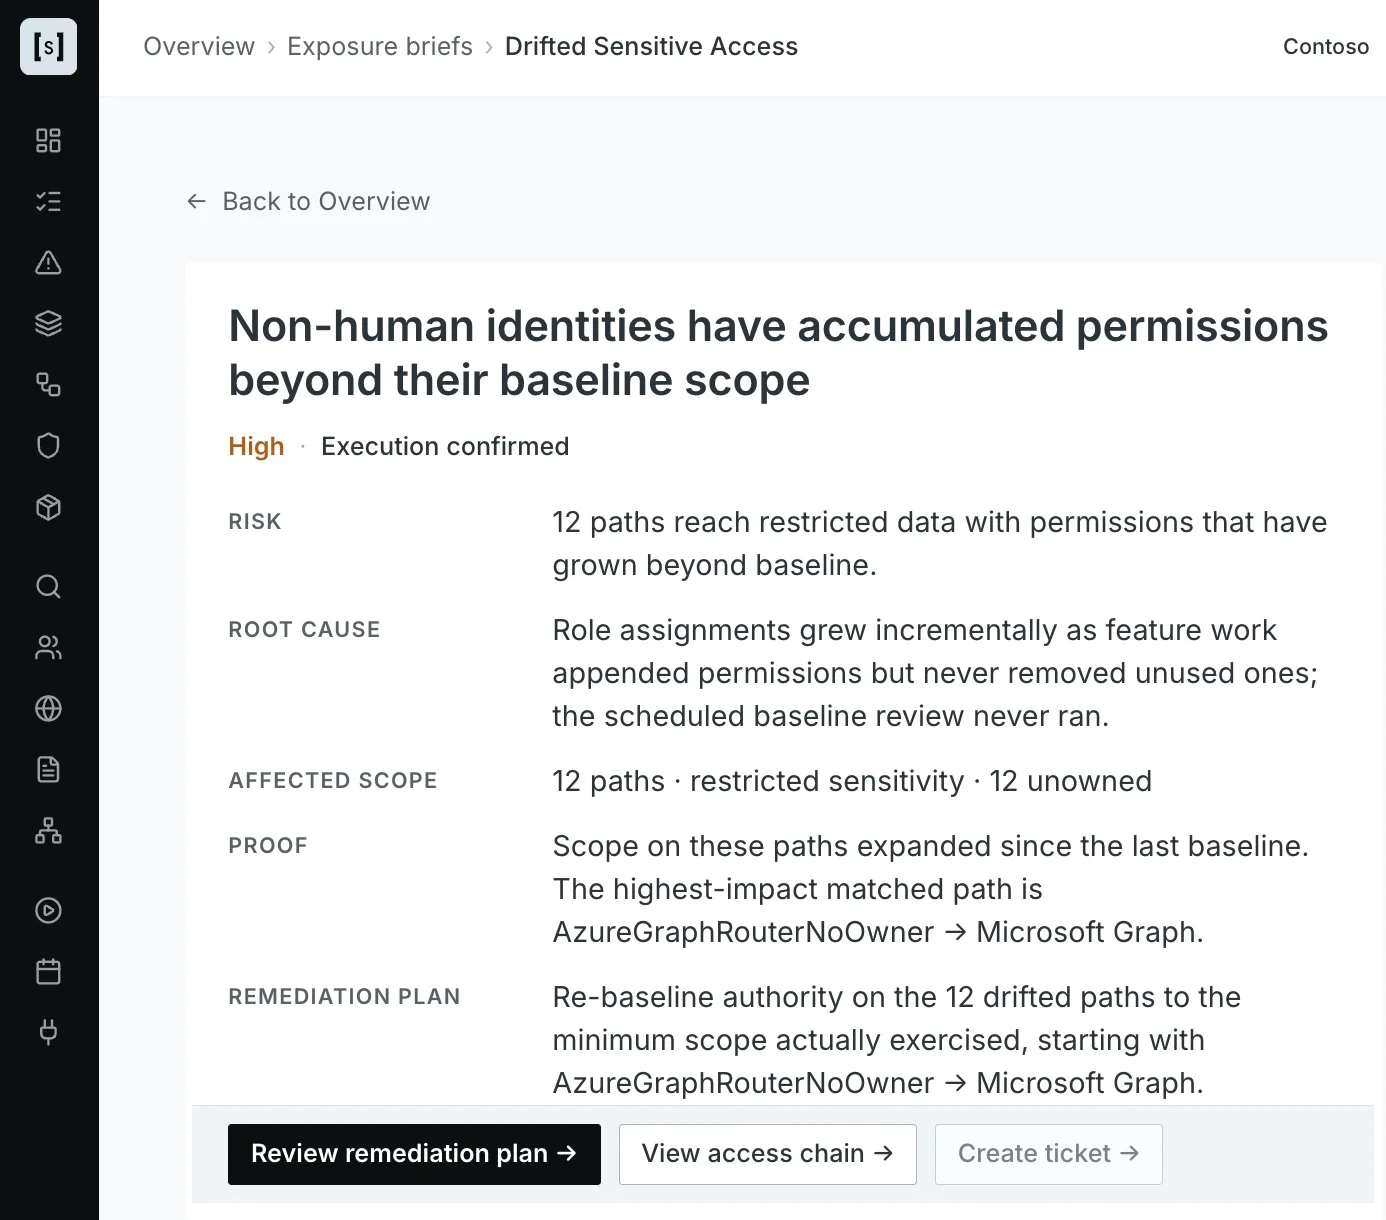Click Create ticket button
This screenshot has width=1386, height=1220.
(x=1048, y=1154)
